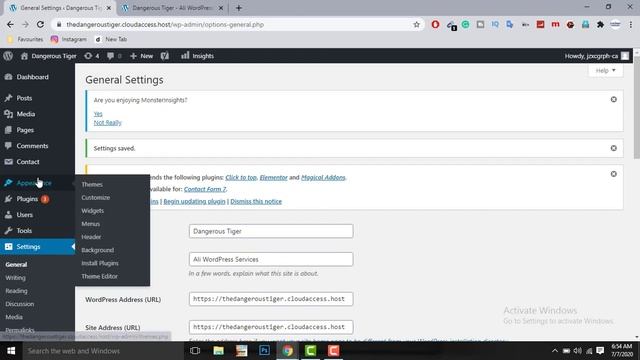The width and height of the screenshot is (640, 360).
Task: Select Menus from Appearance flyout
Action: coord(91,224)
